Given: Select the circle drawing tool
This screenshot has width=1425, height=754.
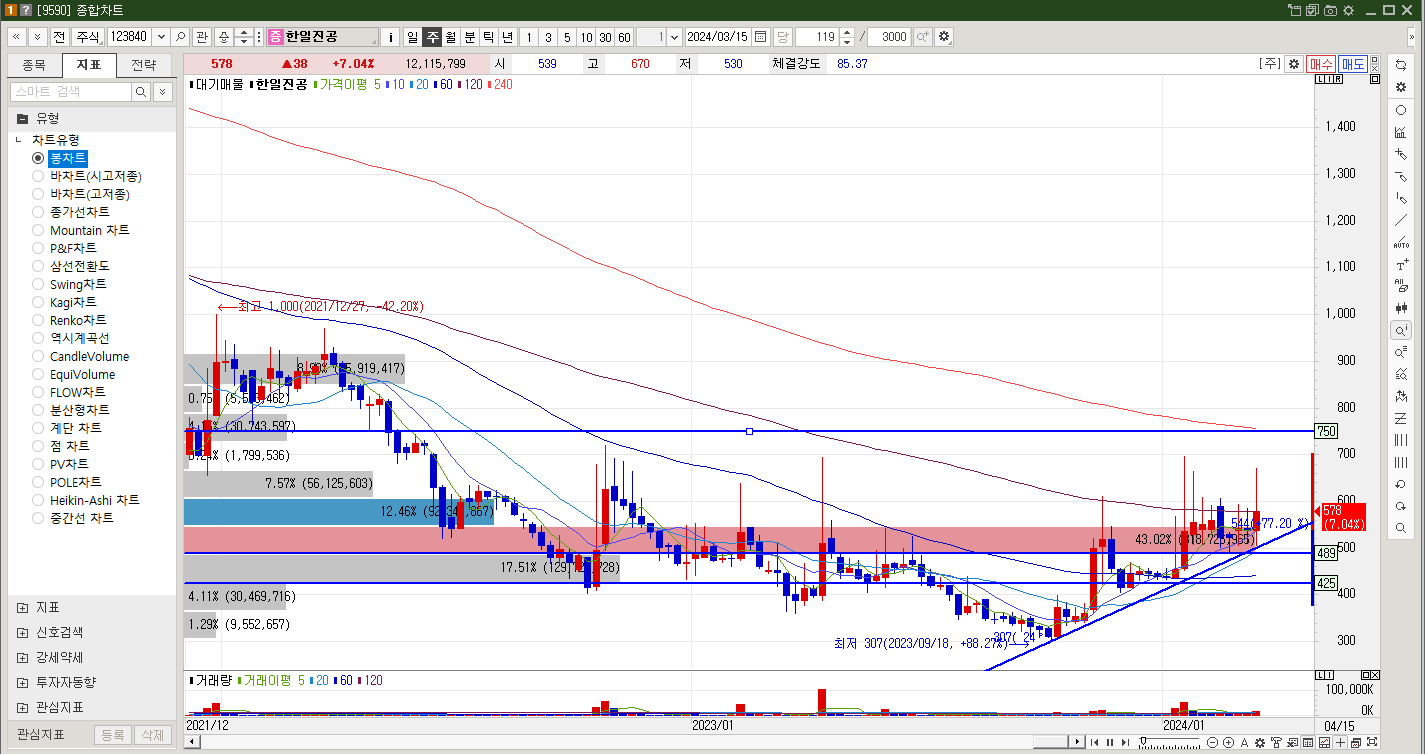Looking at the screenshot, I should click(x=1401, y=110).
